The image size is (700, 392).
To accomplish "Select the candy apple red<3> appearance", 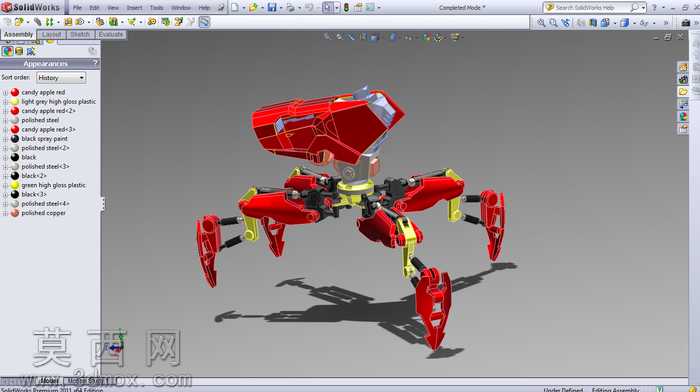I will (48, 129).
